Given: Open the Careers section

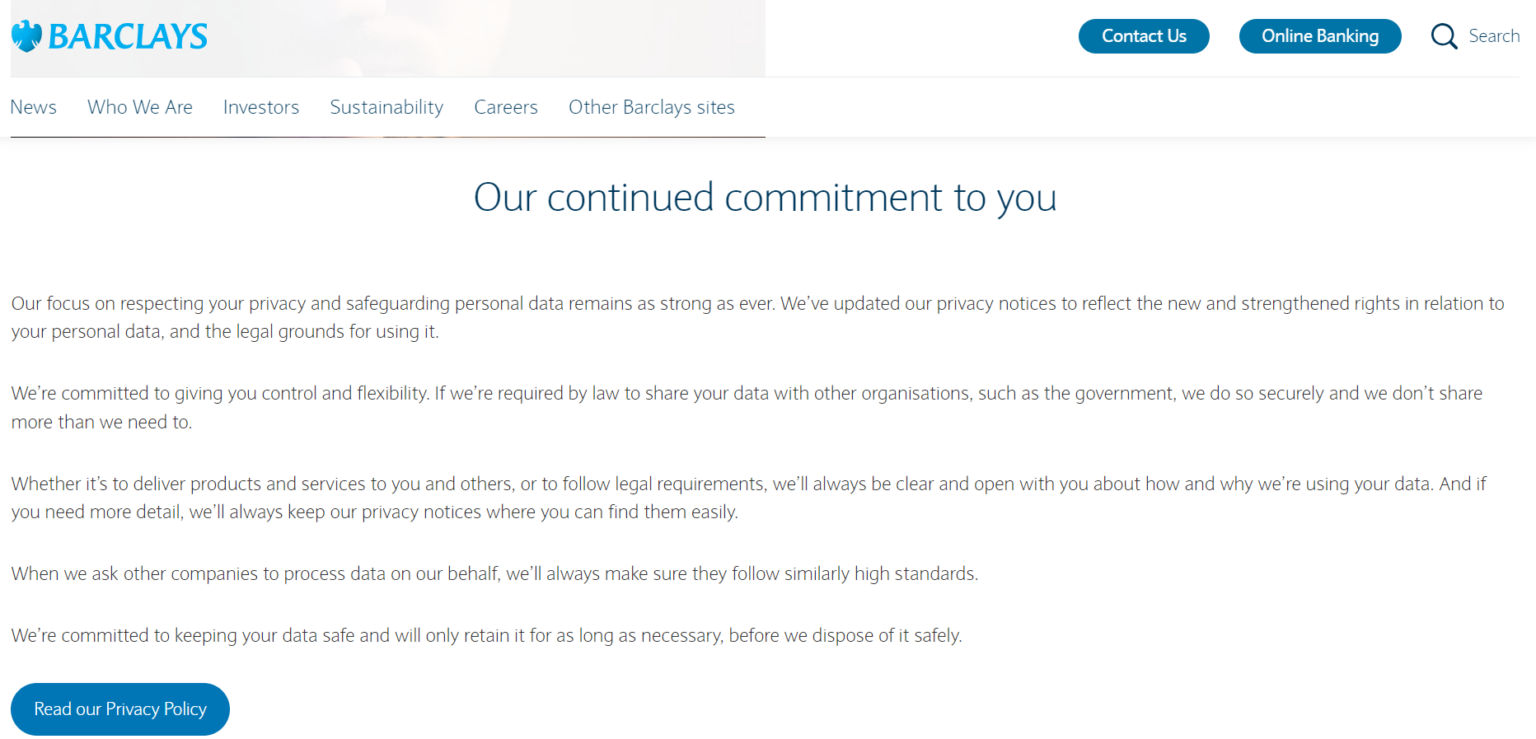Looking at the screenshot, I should coord(506,107).
